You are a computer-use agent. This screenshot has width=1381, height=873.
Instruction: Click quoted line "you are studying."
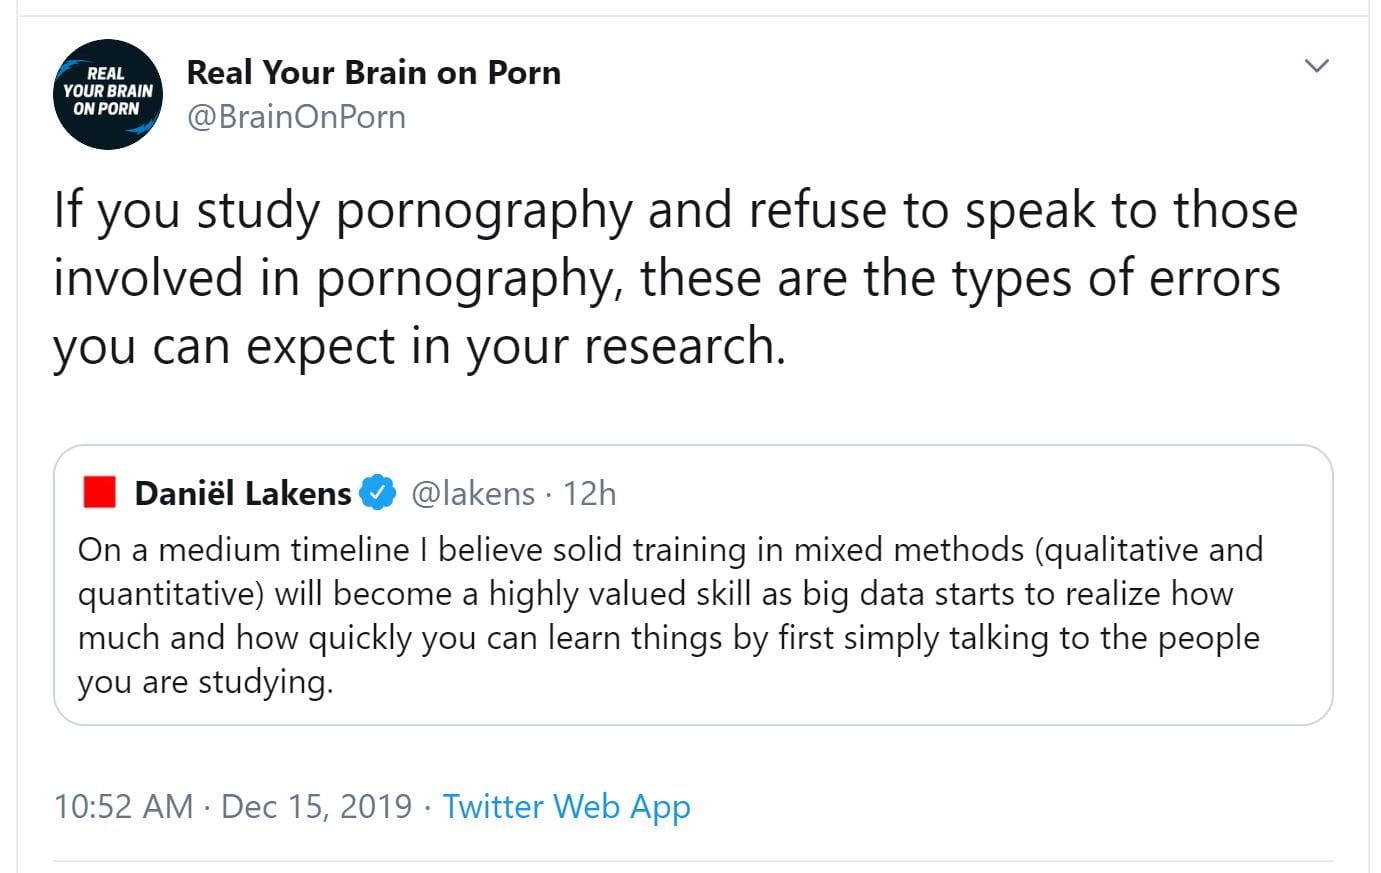point(205,682)
